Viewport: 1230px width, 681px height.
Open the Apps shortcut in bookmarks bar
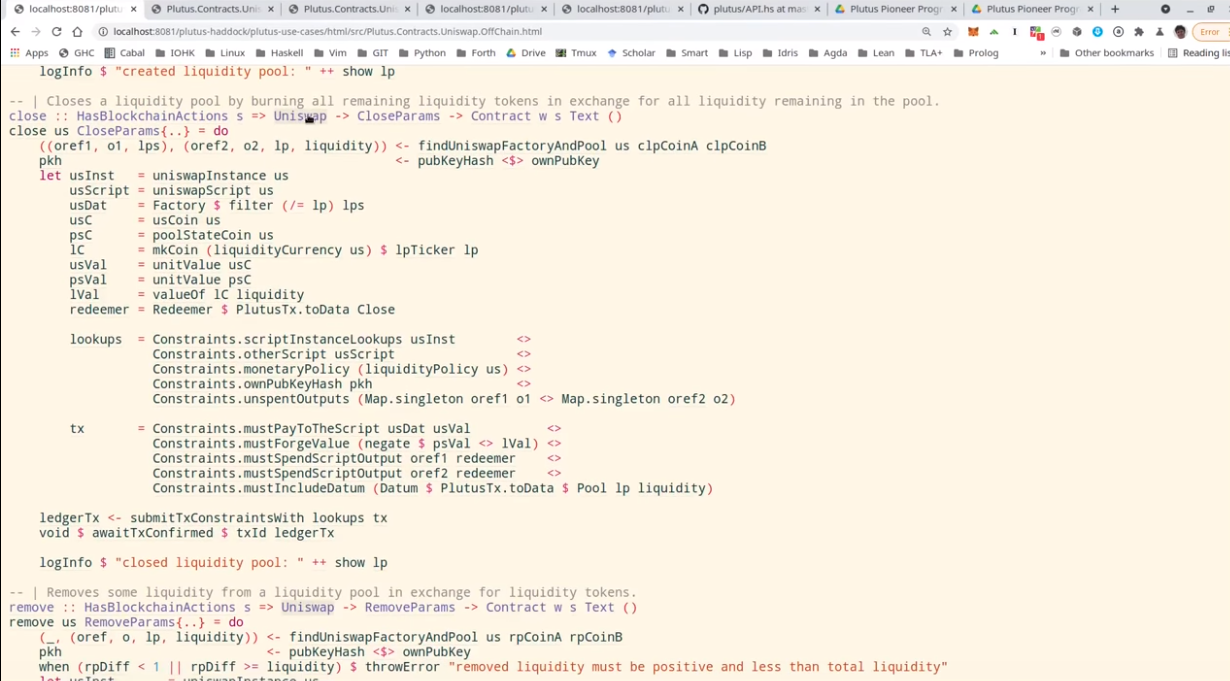point(29,53)
